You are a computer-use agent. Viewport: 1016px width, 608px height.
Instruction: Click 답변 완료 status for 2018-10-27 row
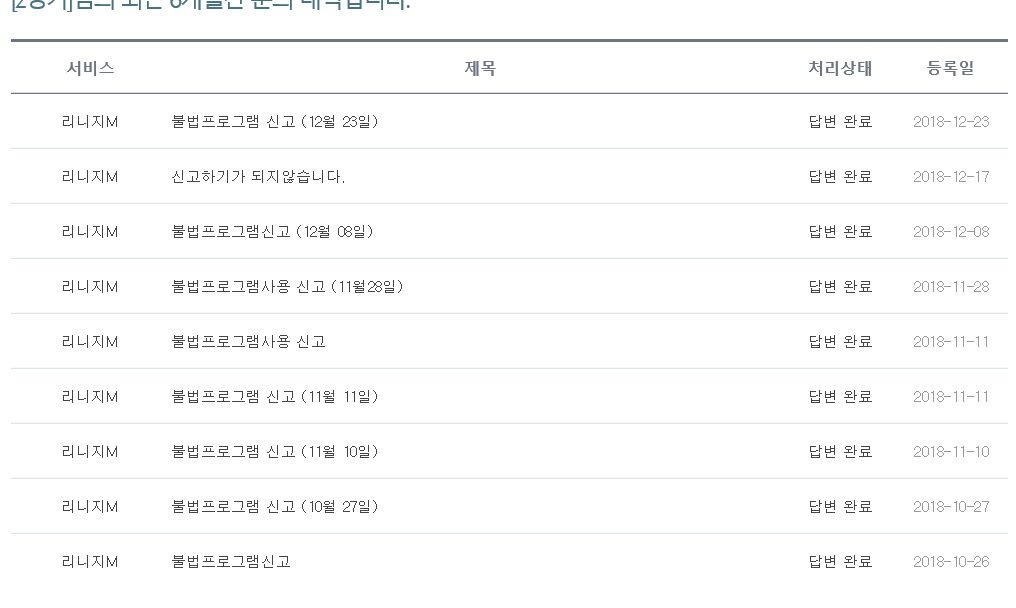(x=840, y=508)
